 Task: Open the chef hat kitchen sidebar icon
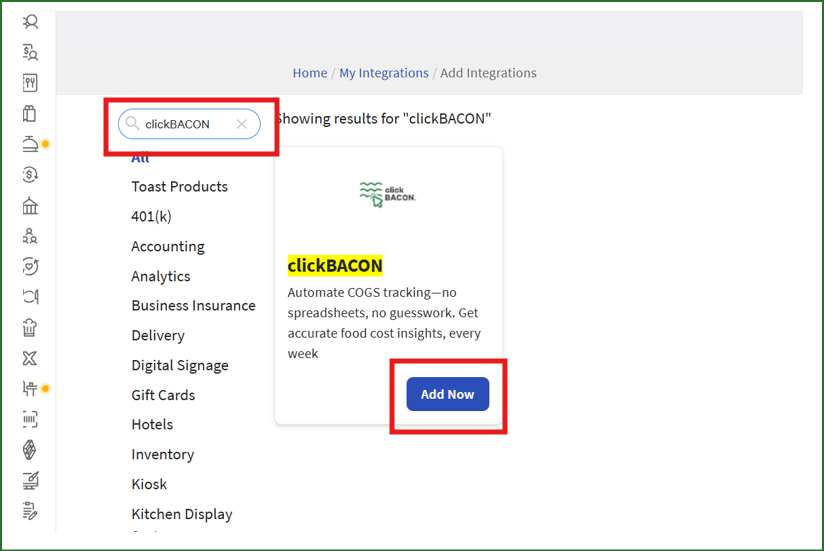tap(29, 327)
